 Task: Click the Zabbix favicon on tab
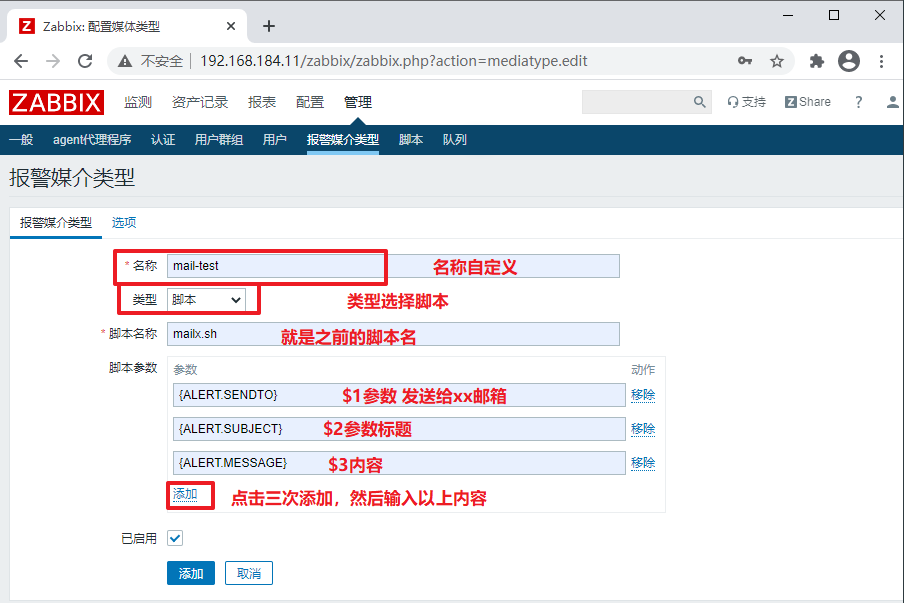tap(27, 27)
